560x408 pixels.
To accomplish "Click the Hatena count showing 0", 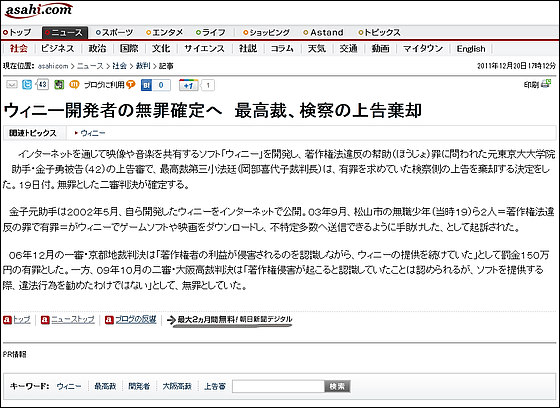I will pos(161,85).
